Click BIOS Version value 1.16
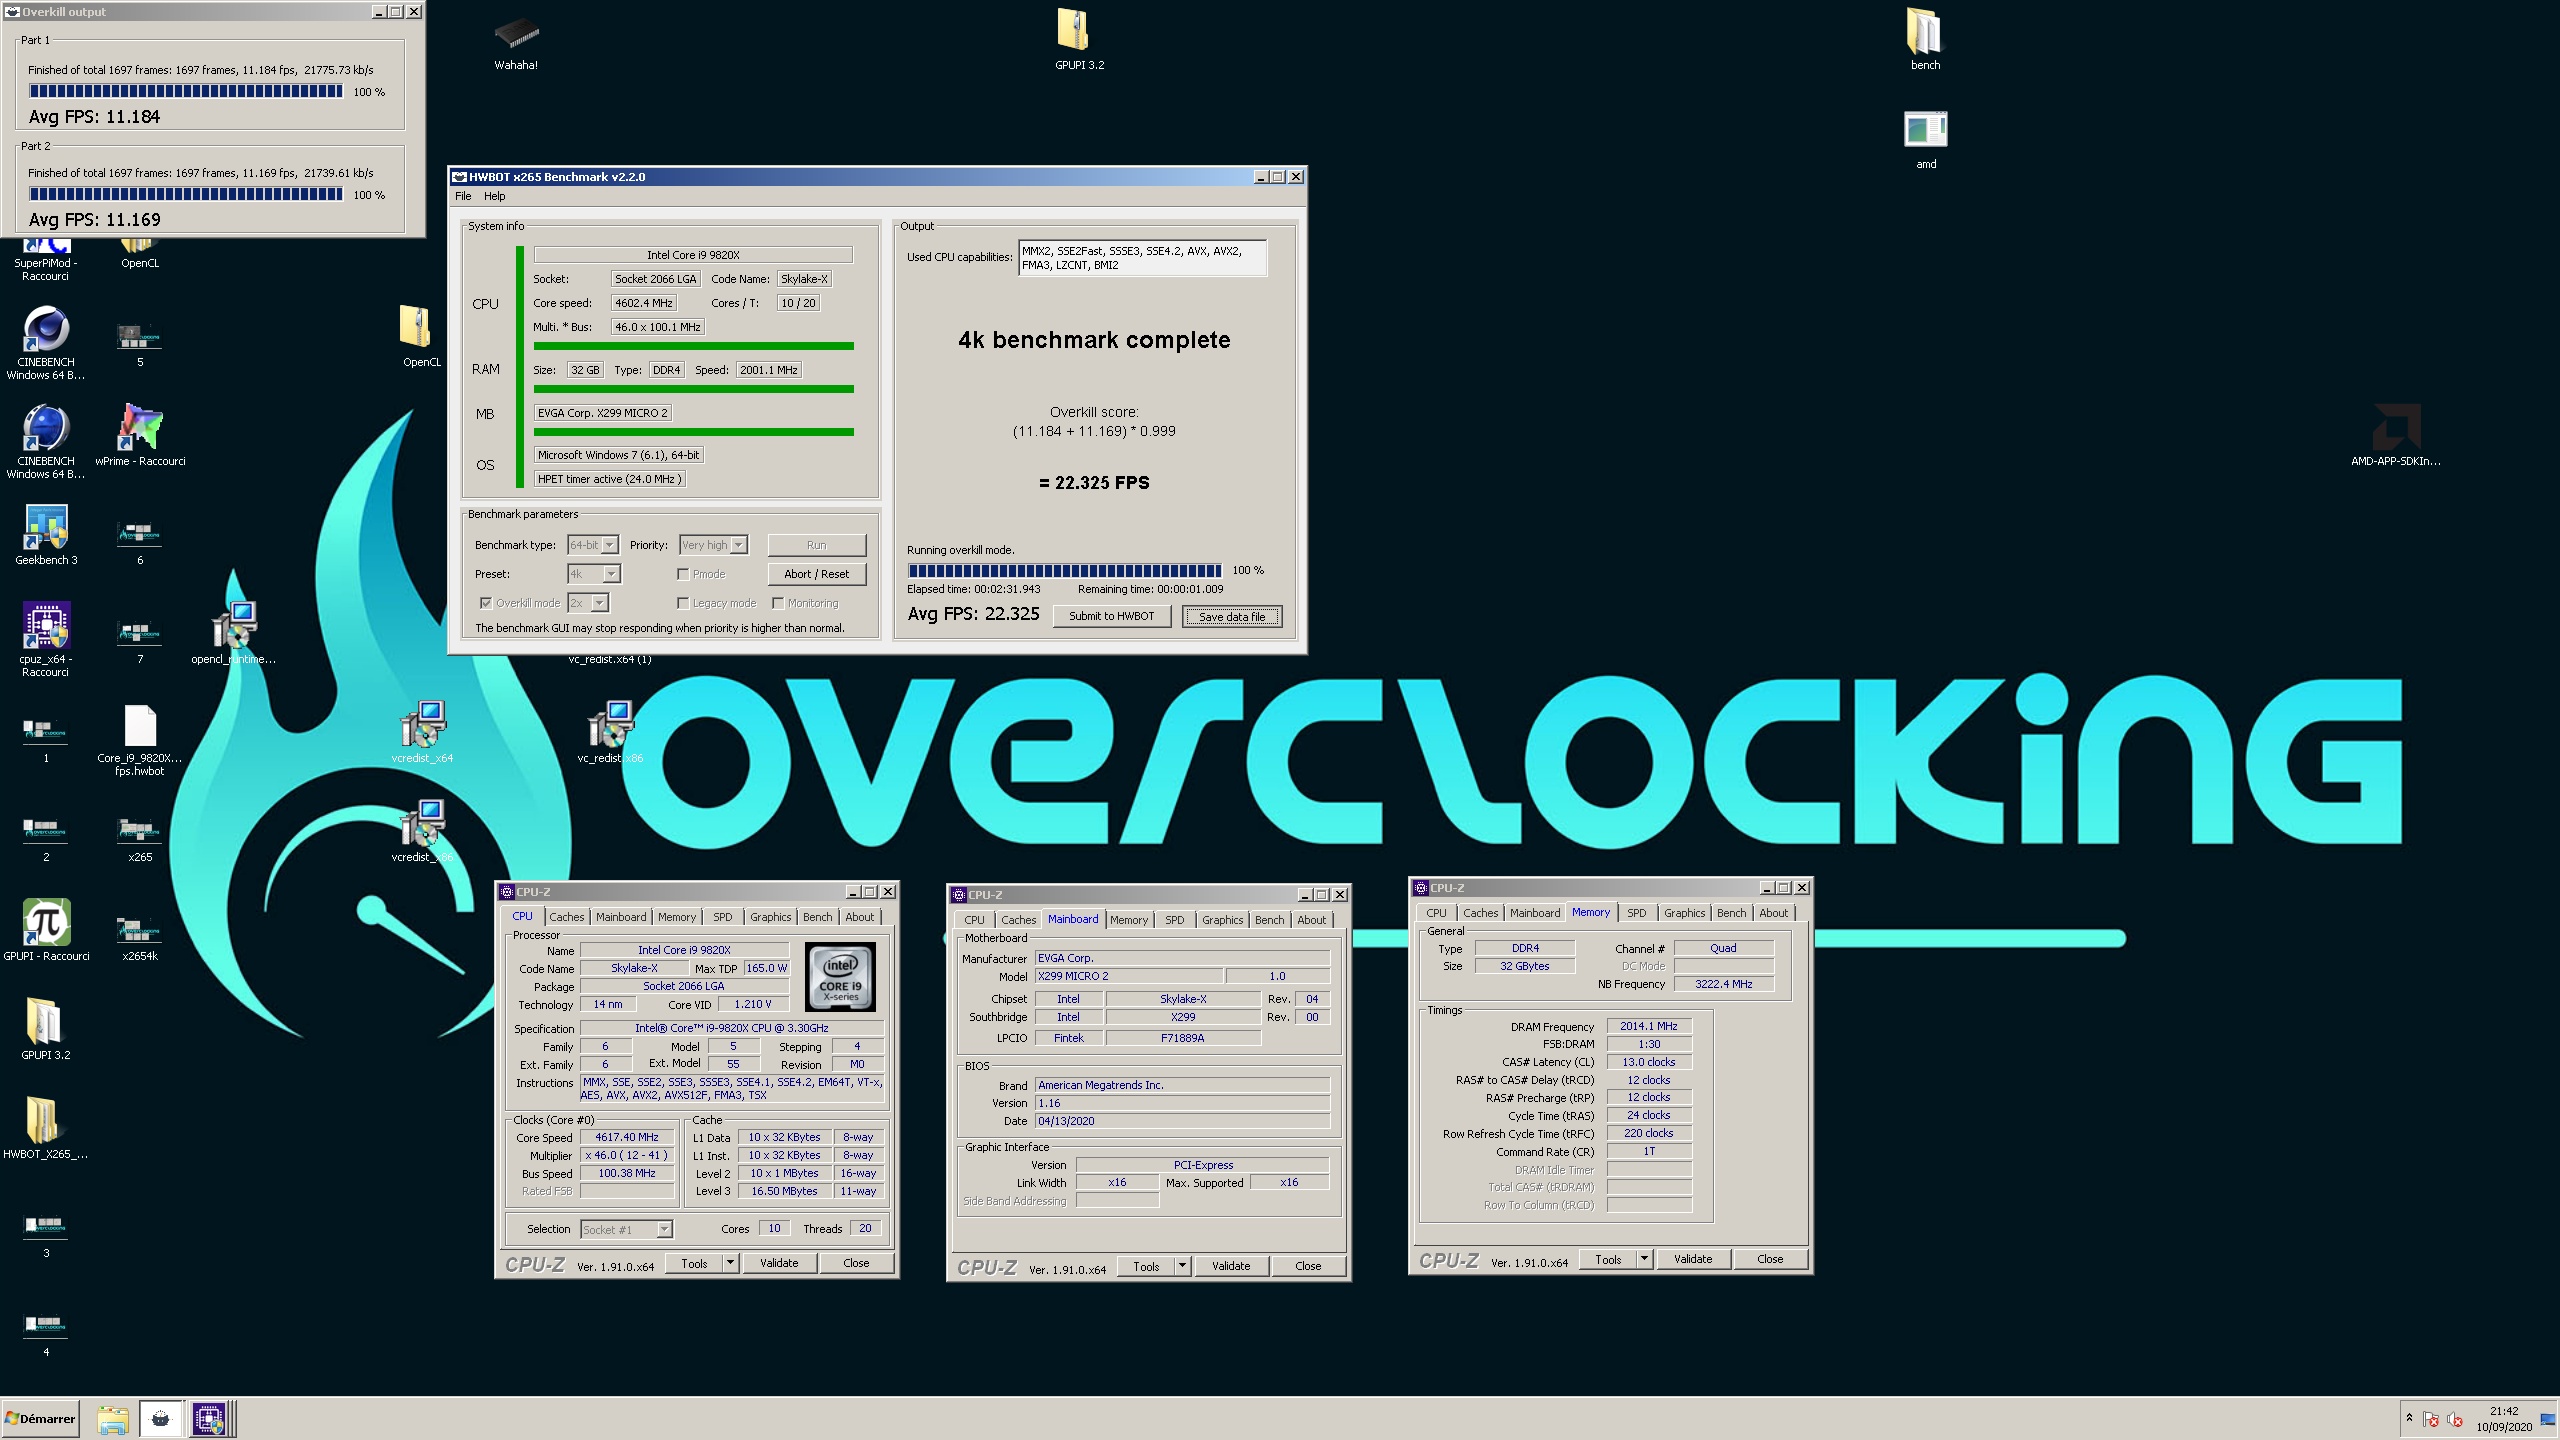Image resolution: width=2560 pixels, height=1440 pixels. [1183, 1103]
